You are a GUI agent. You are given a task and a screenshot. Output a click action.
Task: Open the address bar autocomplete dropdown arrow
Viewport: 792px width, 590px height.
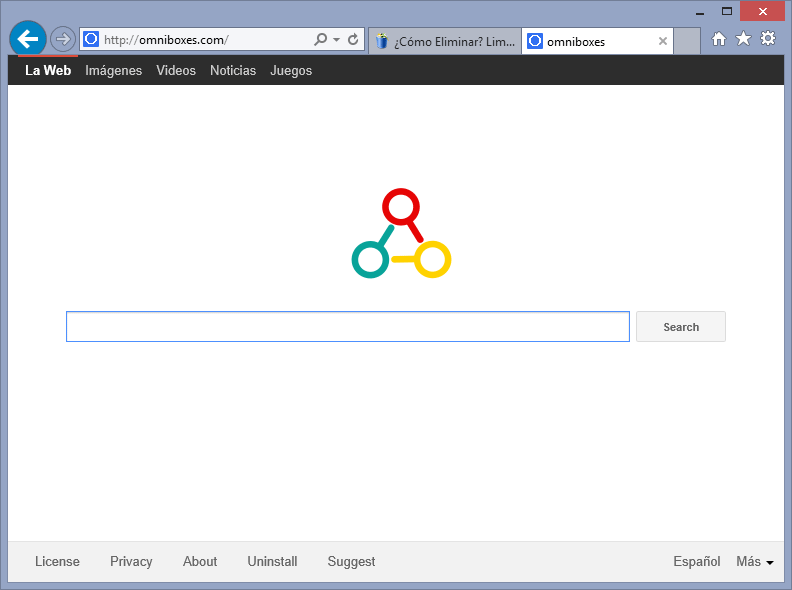pyautogui.click(x=336, y=39)
